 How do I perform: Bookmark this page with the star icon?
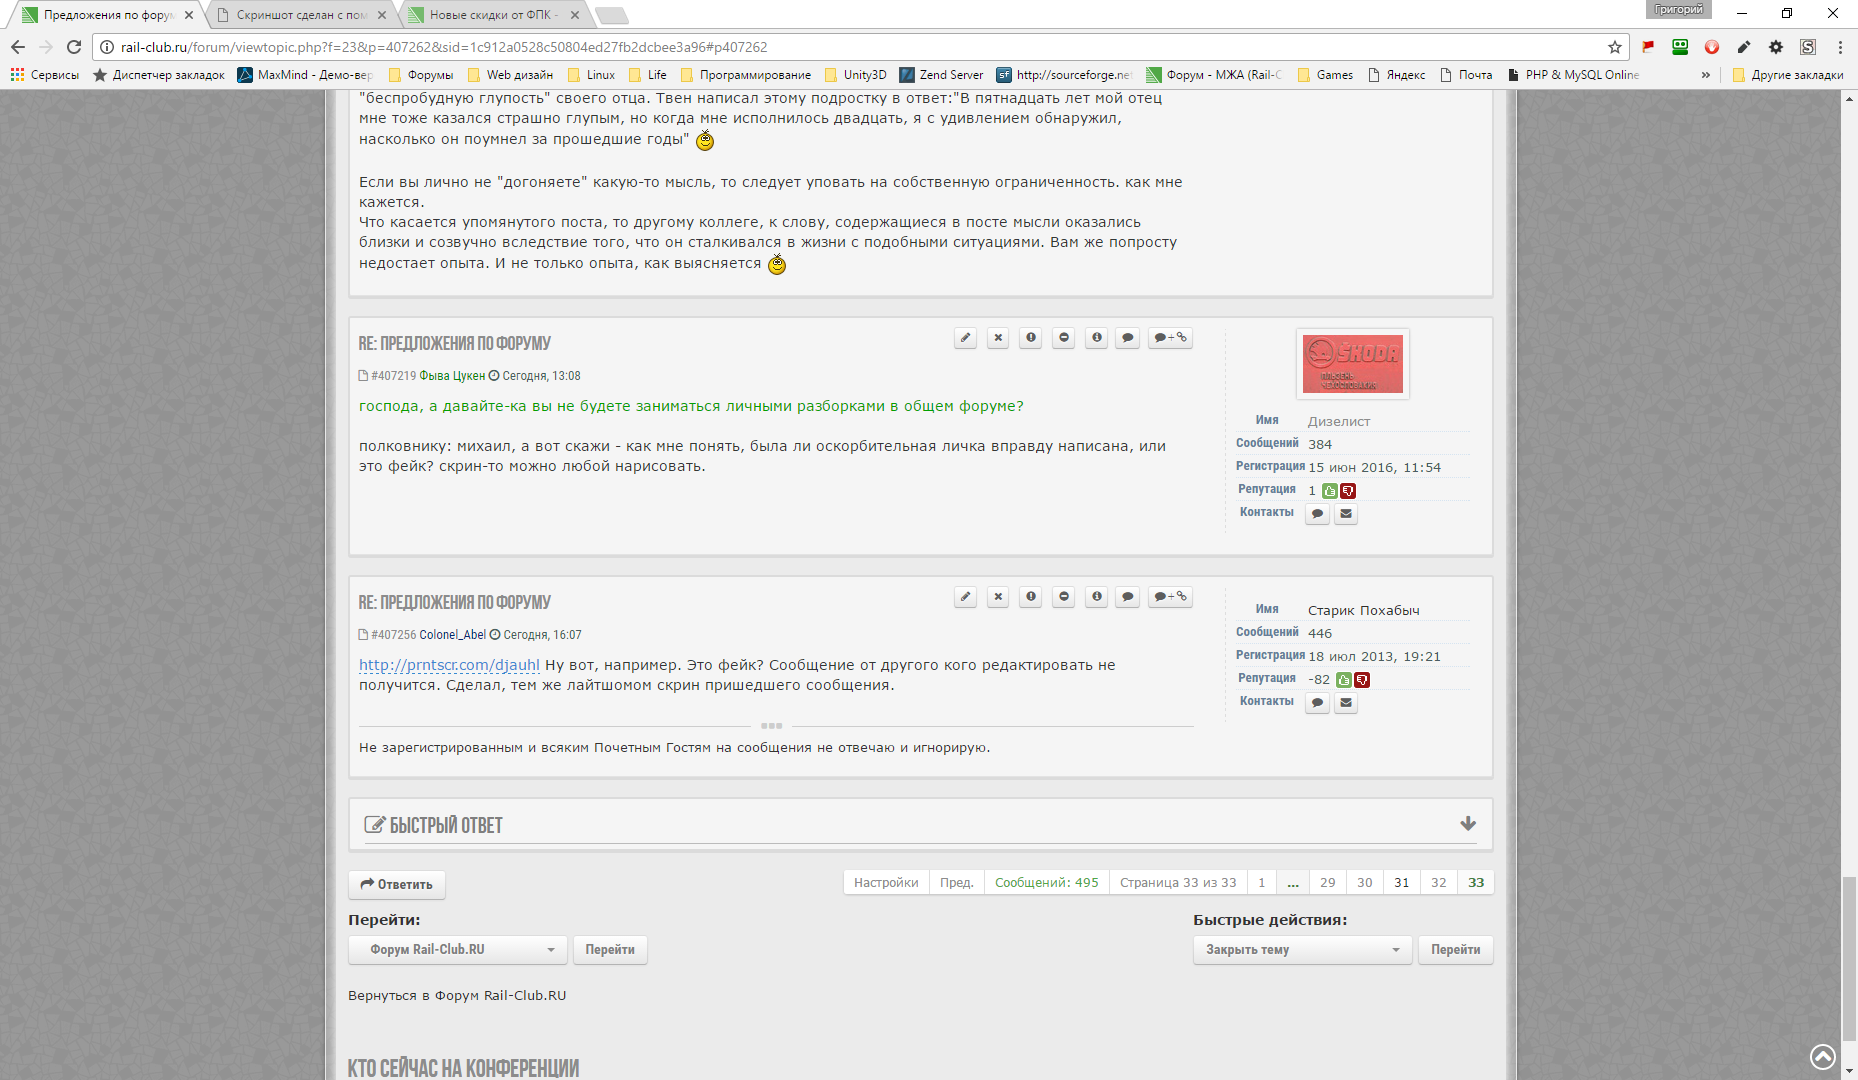[1614, 47]
